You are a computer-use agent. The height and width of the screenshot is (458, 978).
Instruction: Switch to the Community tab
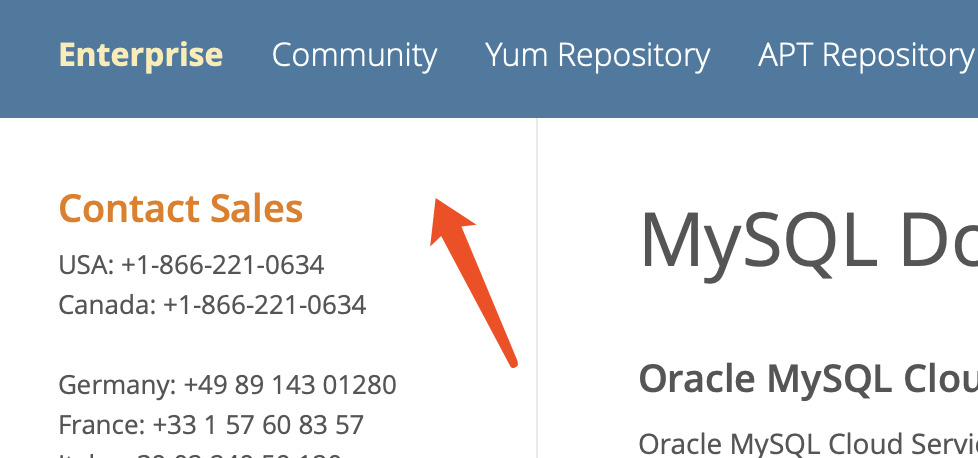[x=354, y=54]
